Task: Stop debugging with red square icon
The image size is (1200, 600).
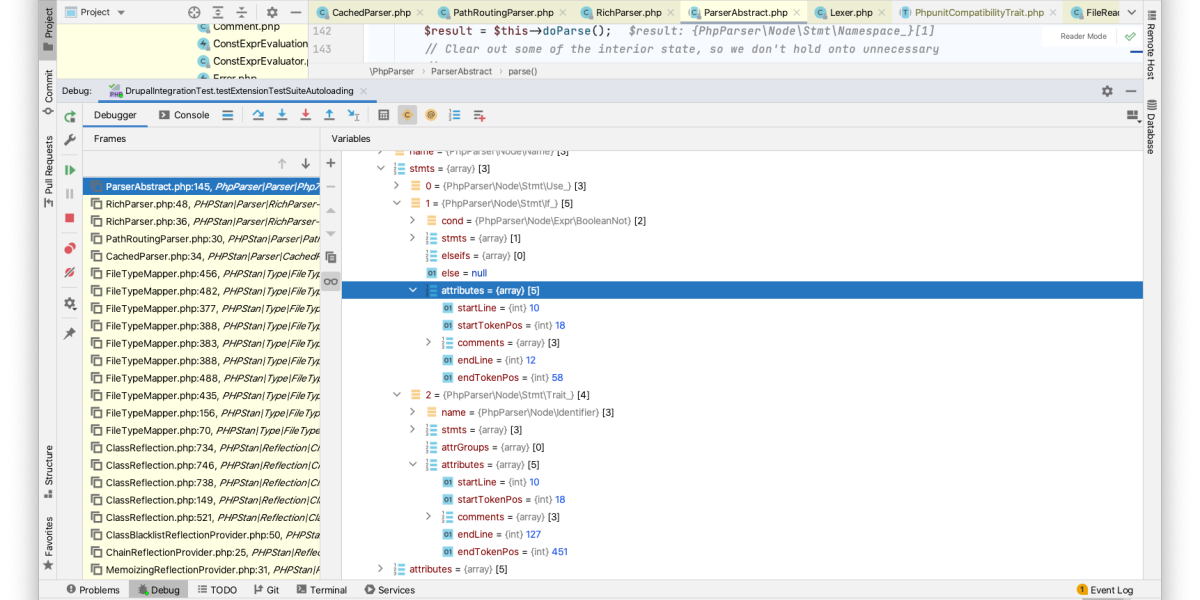Action: pyautogui.click(x=70, y=218)
